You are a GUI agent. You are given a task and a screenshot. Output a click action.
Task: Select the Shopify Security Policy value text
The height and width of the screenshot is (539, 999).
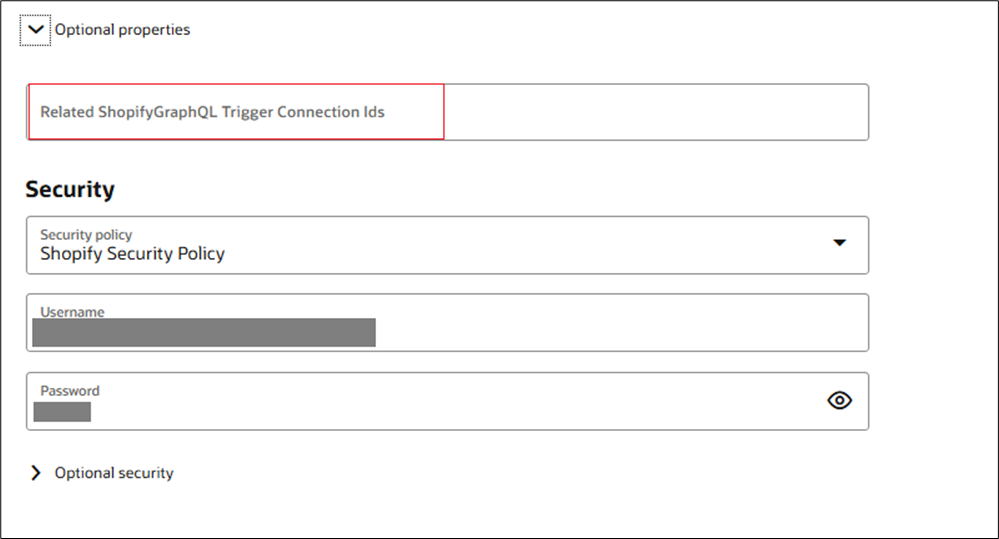click(132, 254)
